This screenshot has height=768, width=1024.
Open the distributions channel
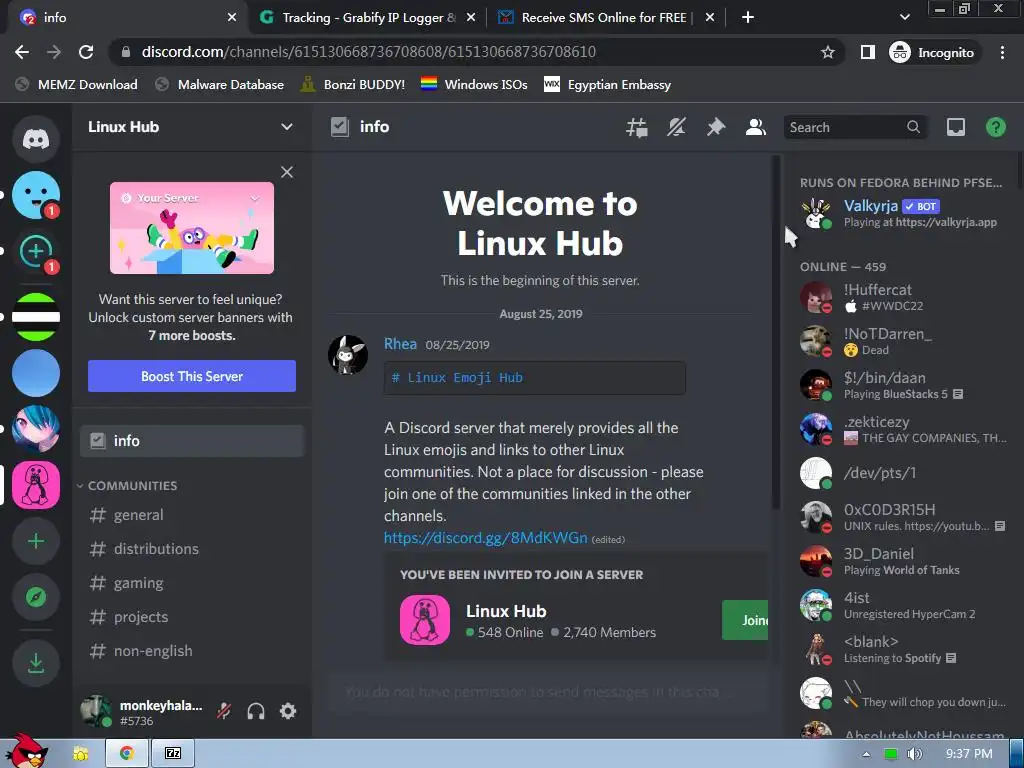click(x=192, y=549)
